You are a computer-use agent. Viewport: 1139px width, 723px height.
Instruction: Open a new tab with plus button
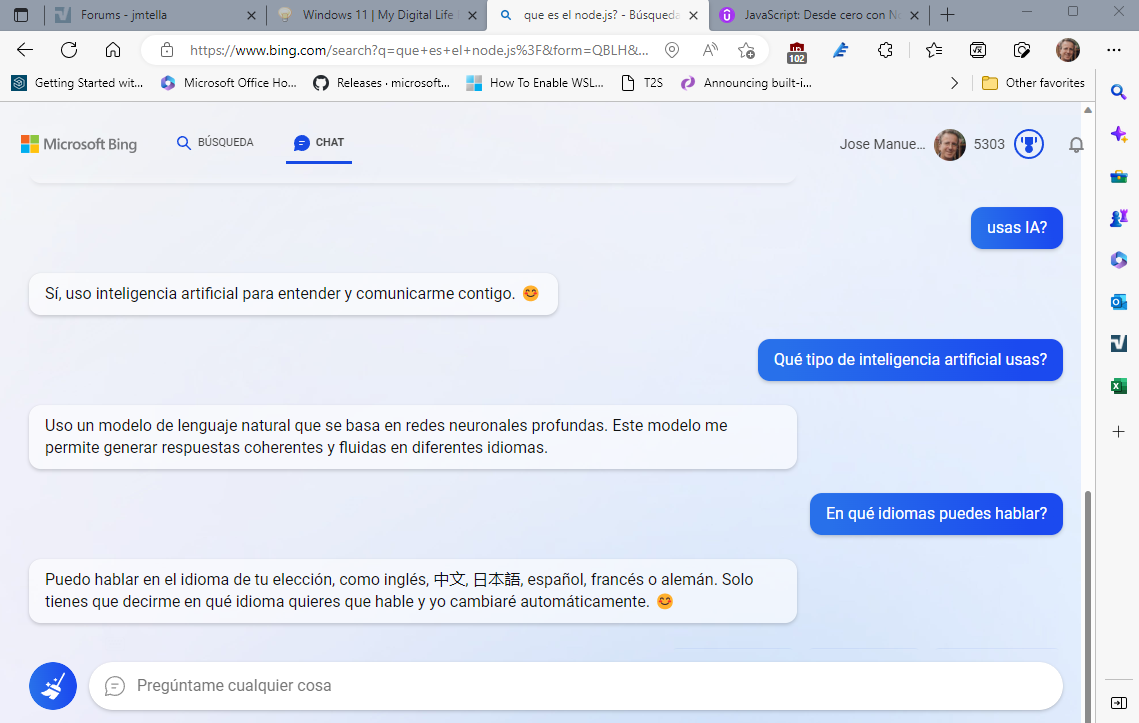947,15
